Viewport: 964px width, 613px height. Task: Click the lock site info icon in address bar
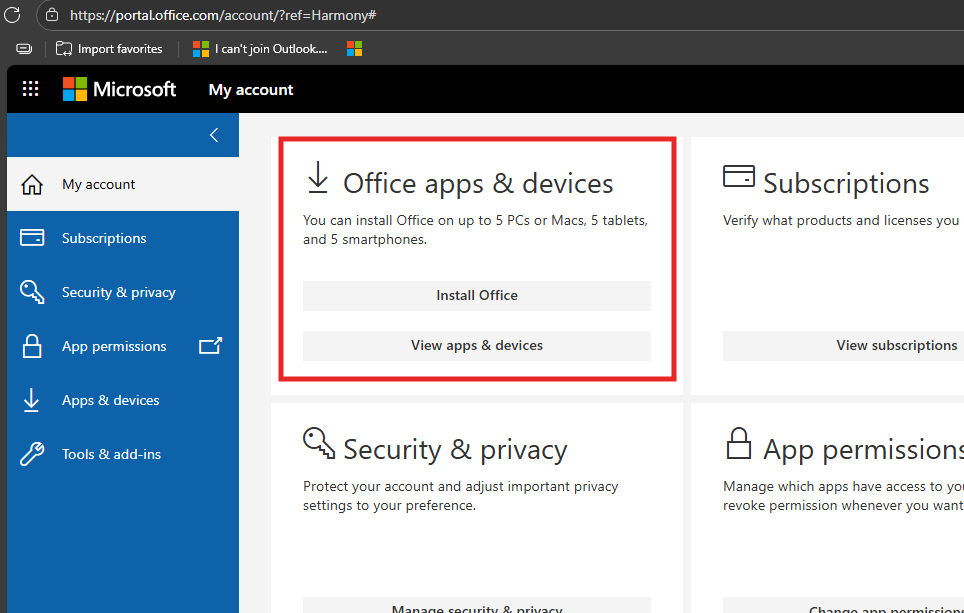52,15
